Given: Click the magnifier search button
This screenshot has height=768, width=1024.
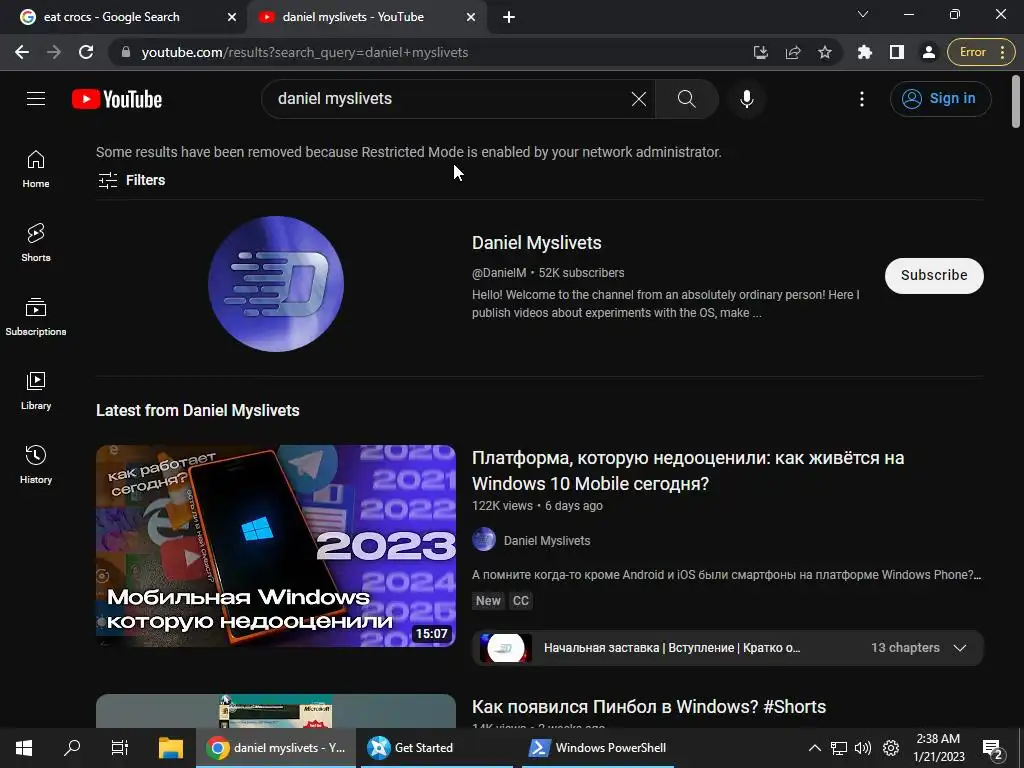Looking at the screenshot, I should pos(686,99).
